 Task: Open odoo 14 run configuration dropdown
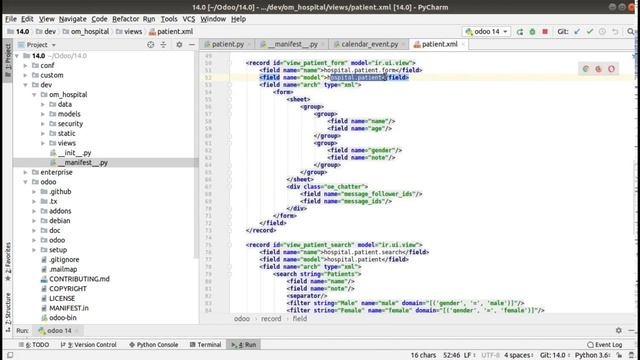tap(487, 31)
